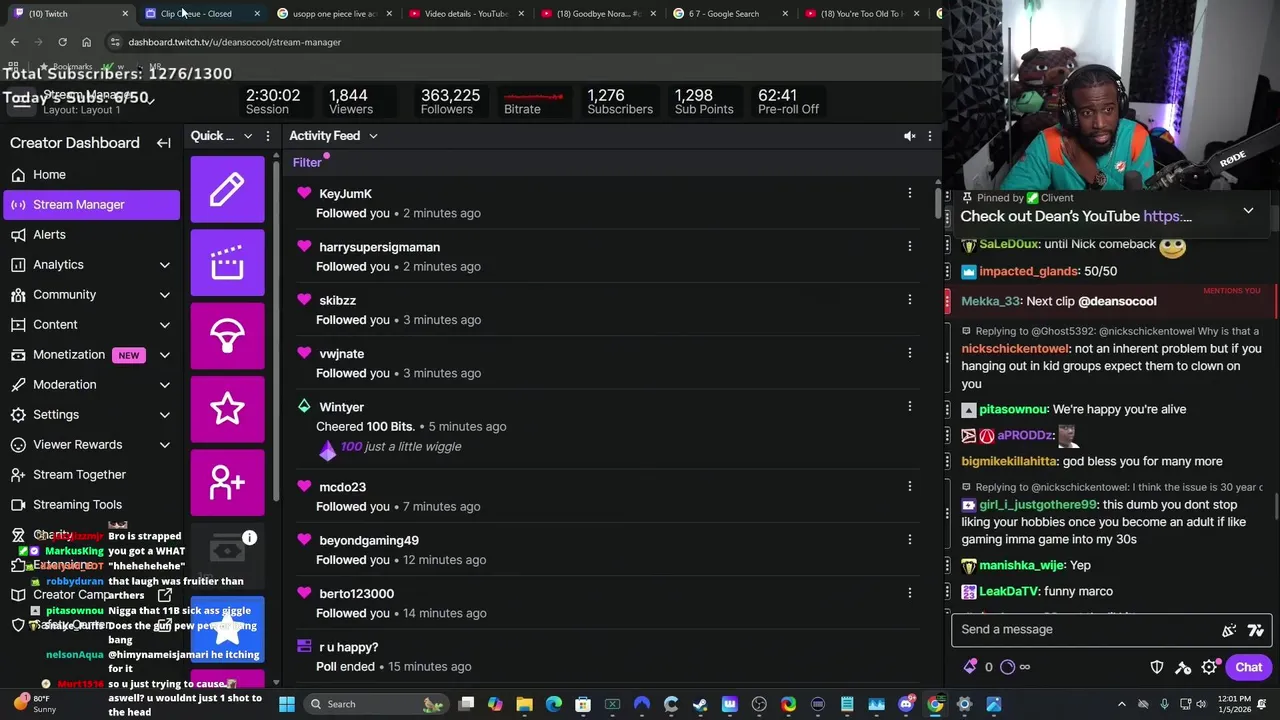Collapse the Creator Dashboard sidebar arrow
1280x720 pixels.
pos(164,143)
